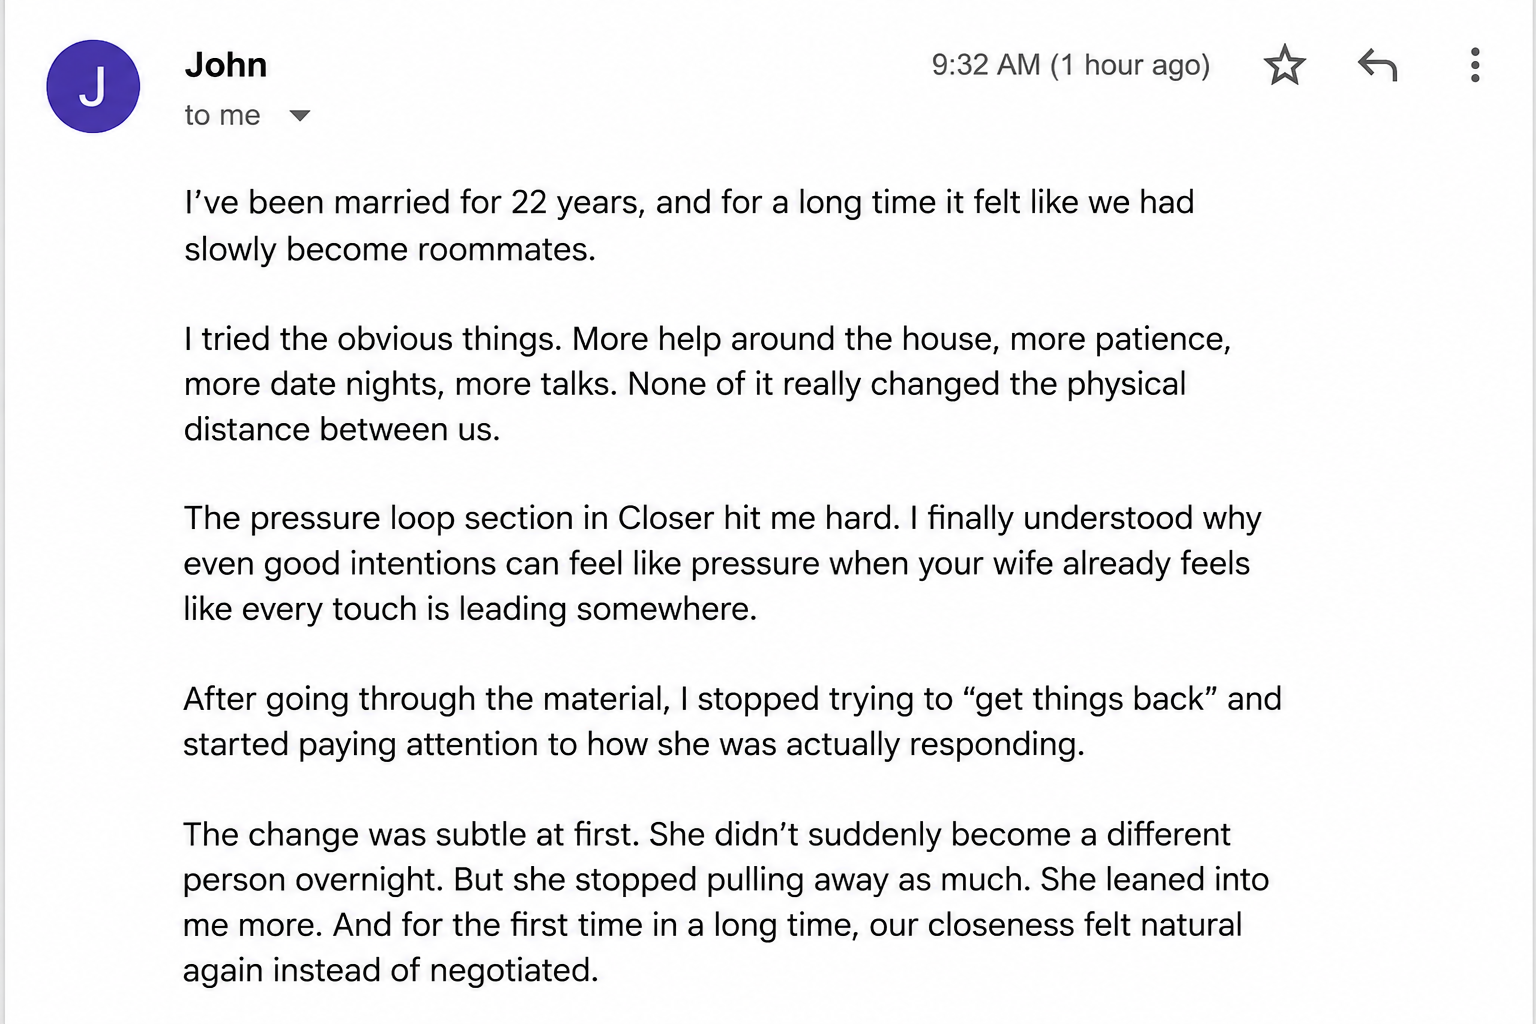Reply to John using the arrow icon
Image resolution: width=1536 pixels, height=1024 pixels.
pyautogui.click(x=1377, y=65)
